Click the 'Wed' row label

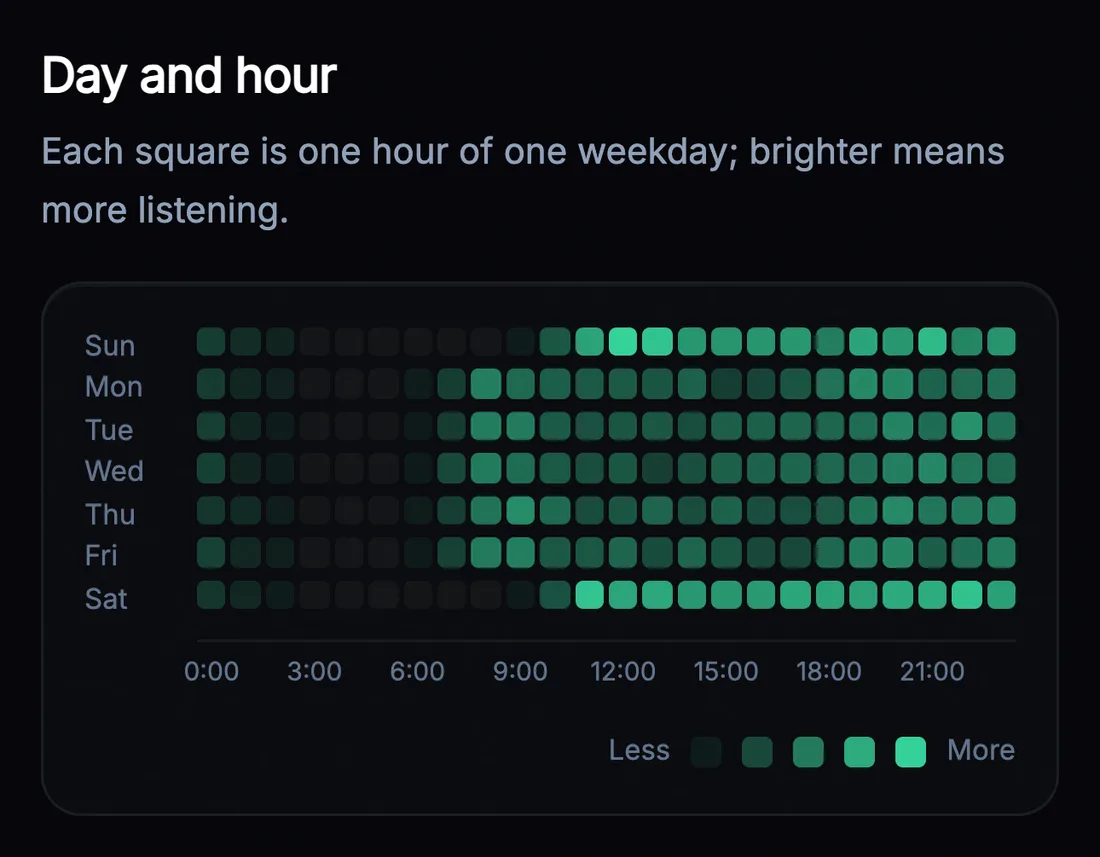(114, 471)
